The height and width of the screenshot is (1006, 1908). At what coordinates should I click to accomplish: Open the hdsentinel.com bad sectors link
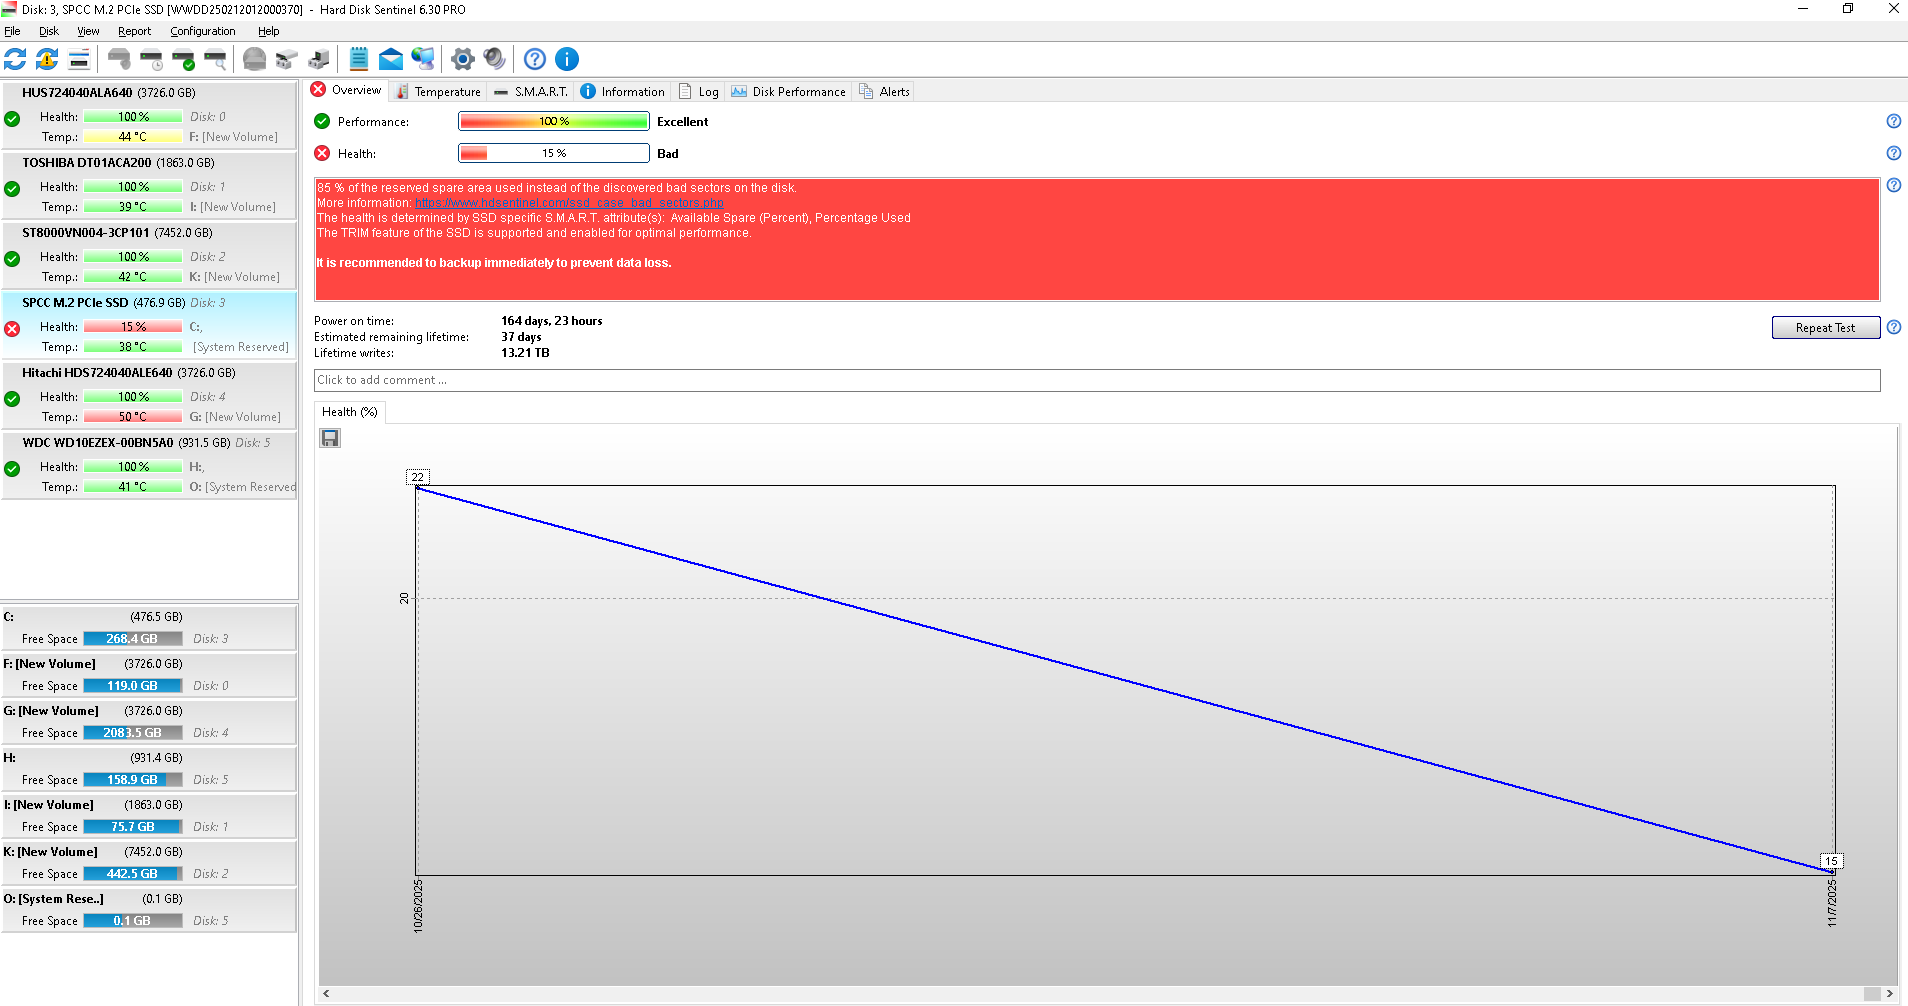pyautogui.click(x=569, y=203)
